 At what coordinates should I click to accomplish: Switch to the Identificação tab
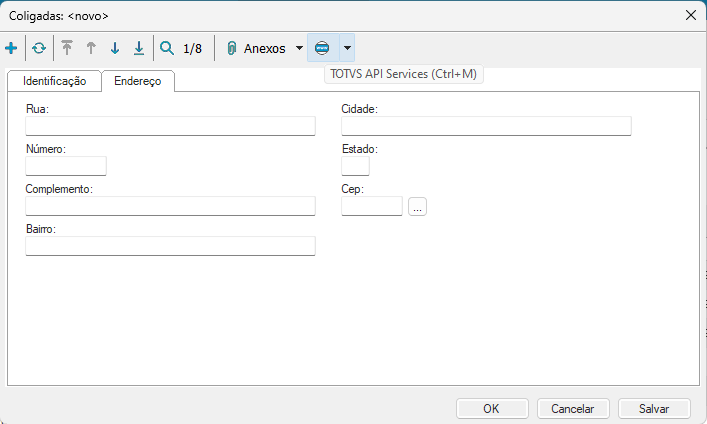tap(54, 81)
